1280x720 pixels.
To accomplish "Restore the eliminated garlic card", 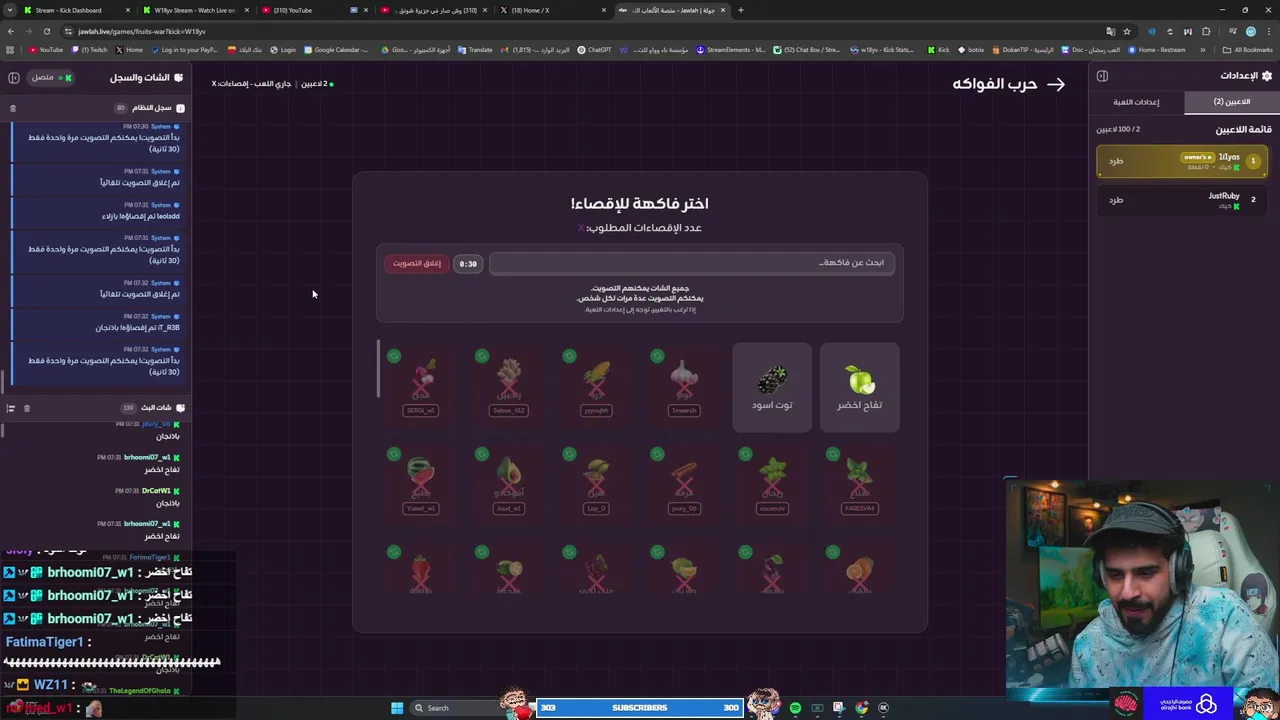I will coord(657,356).
